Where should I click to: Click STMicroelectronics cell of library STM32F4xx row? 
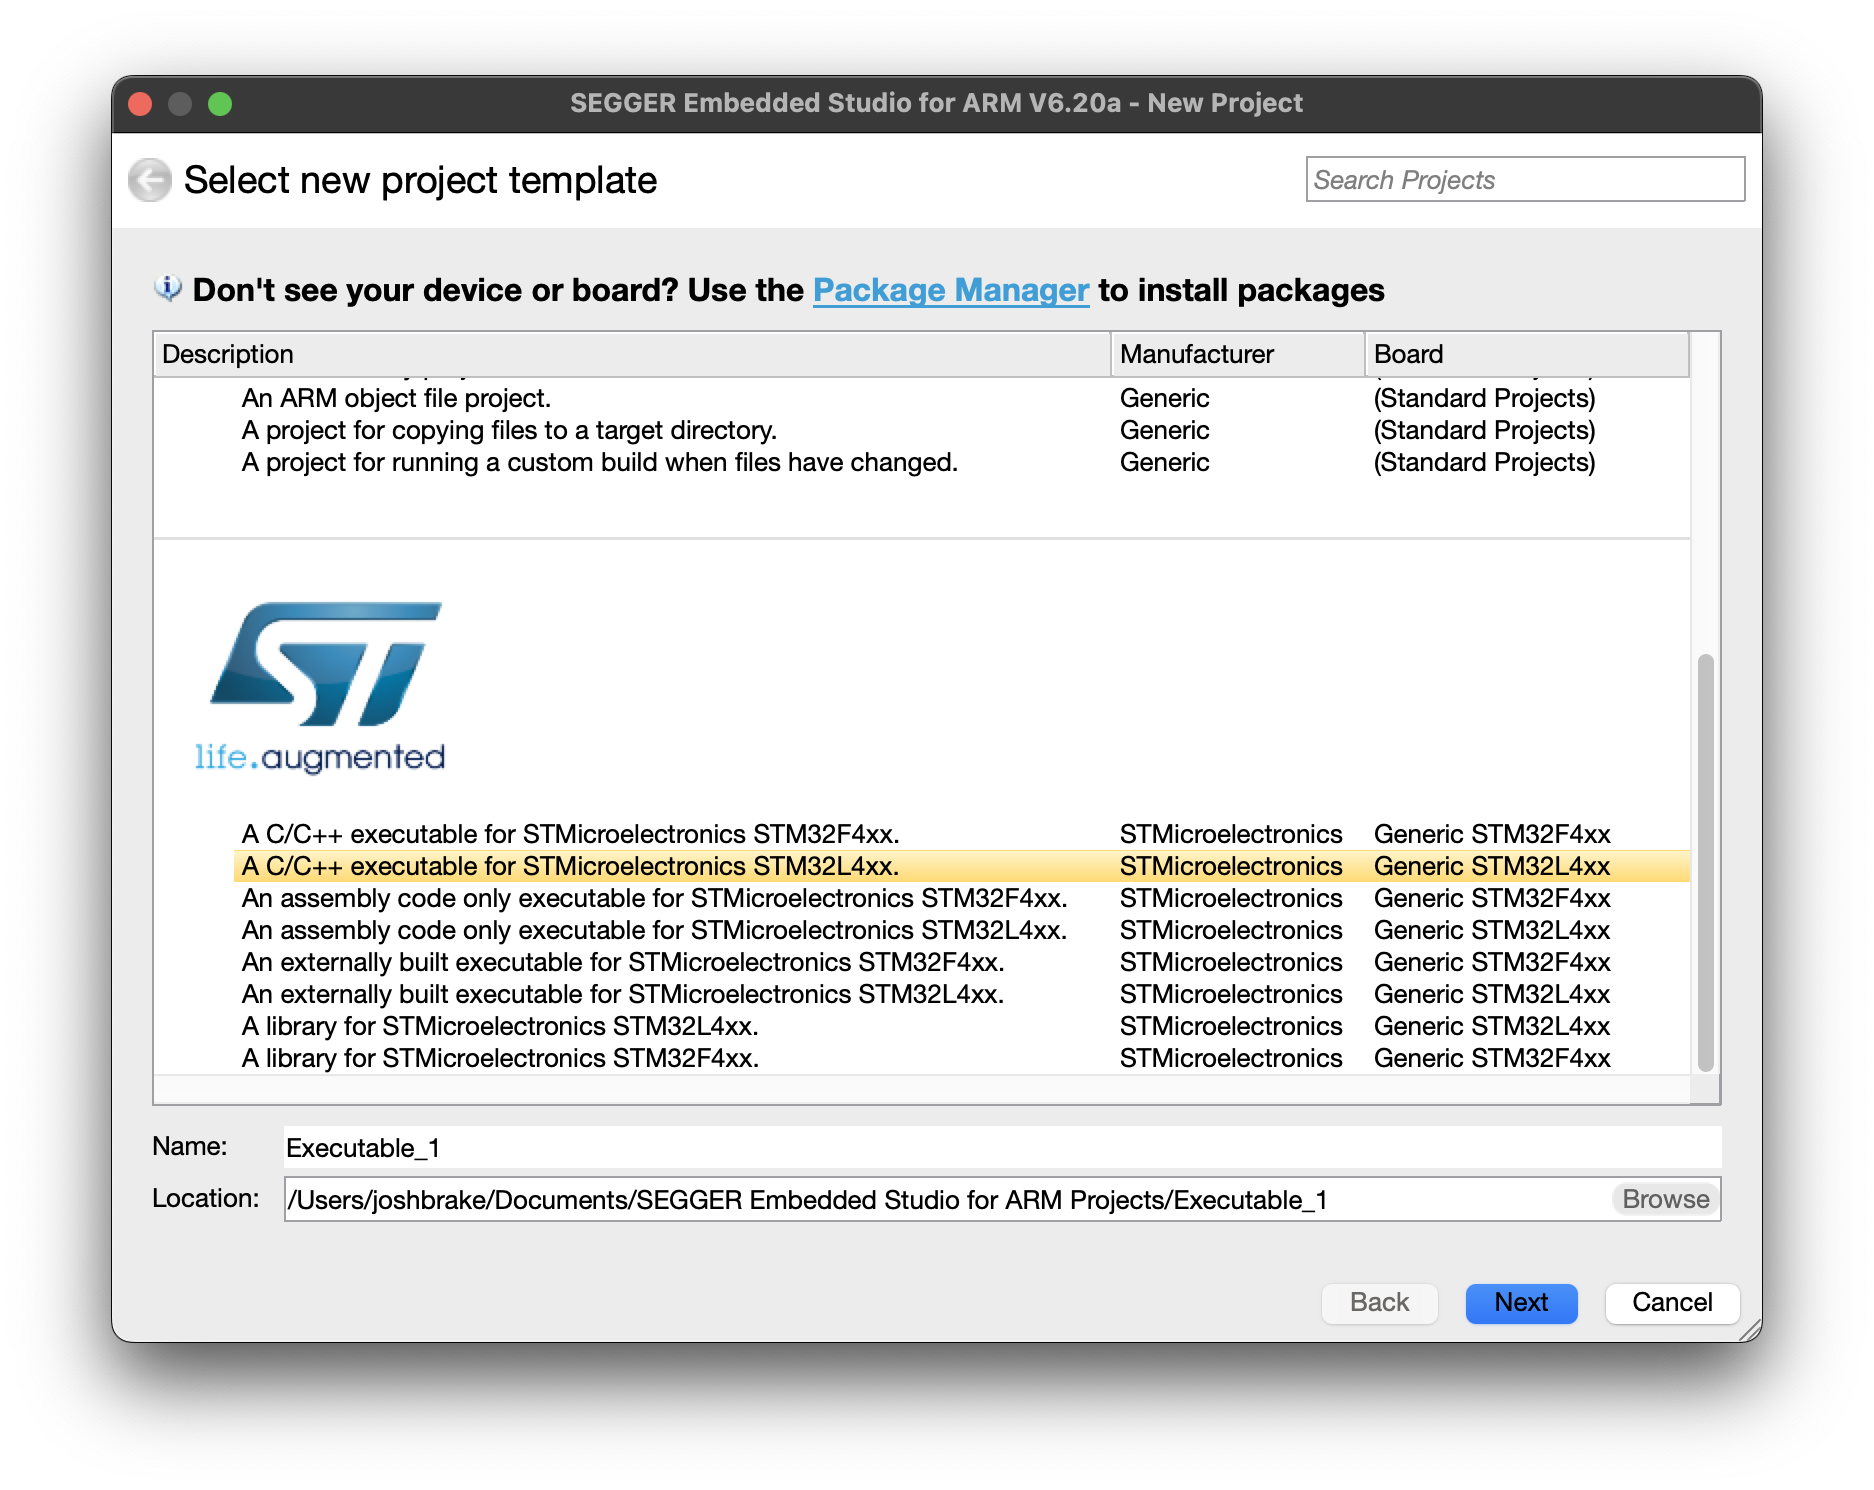pos(1231,1058)
